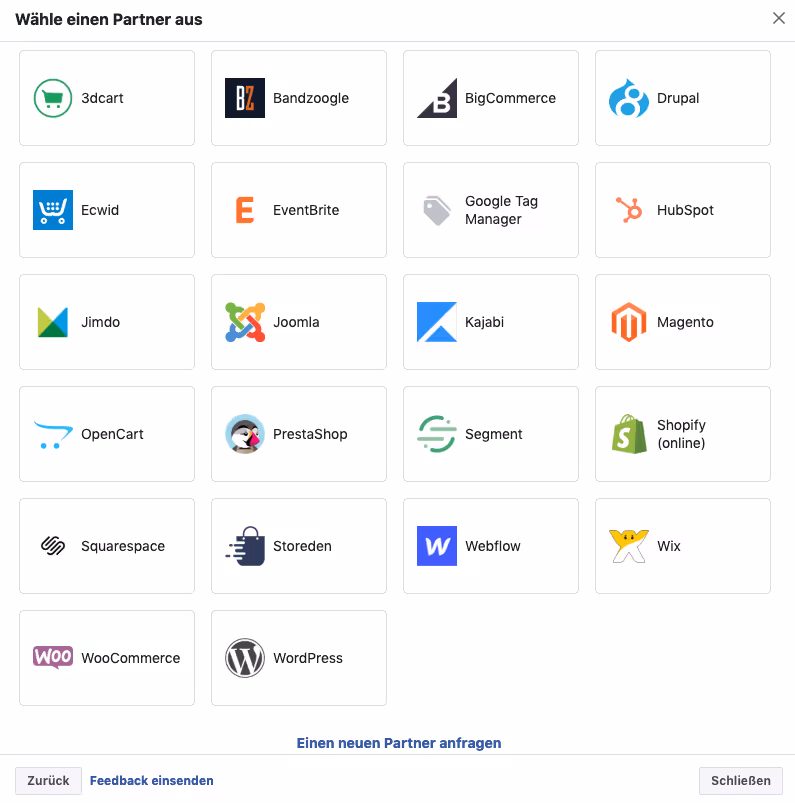The image size is (795, 803).
Task: Choose the Wix yellow logo
Action: (x=629, y=546)
